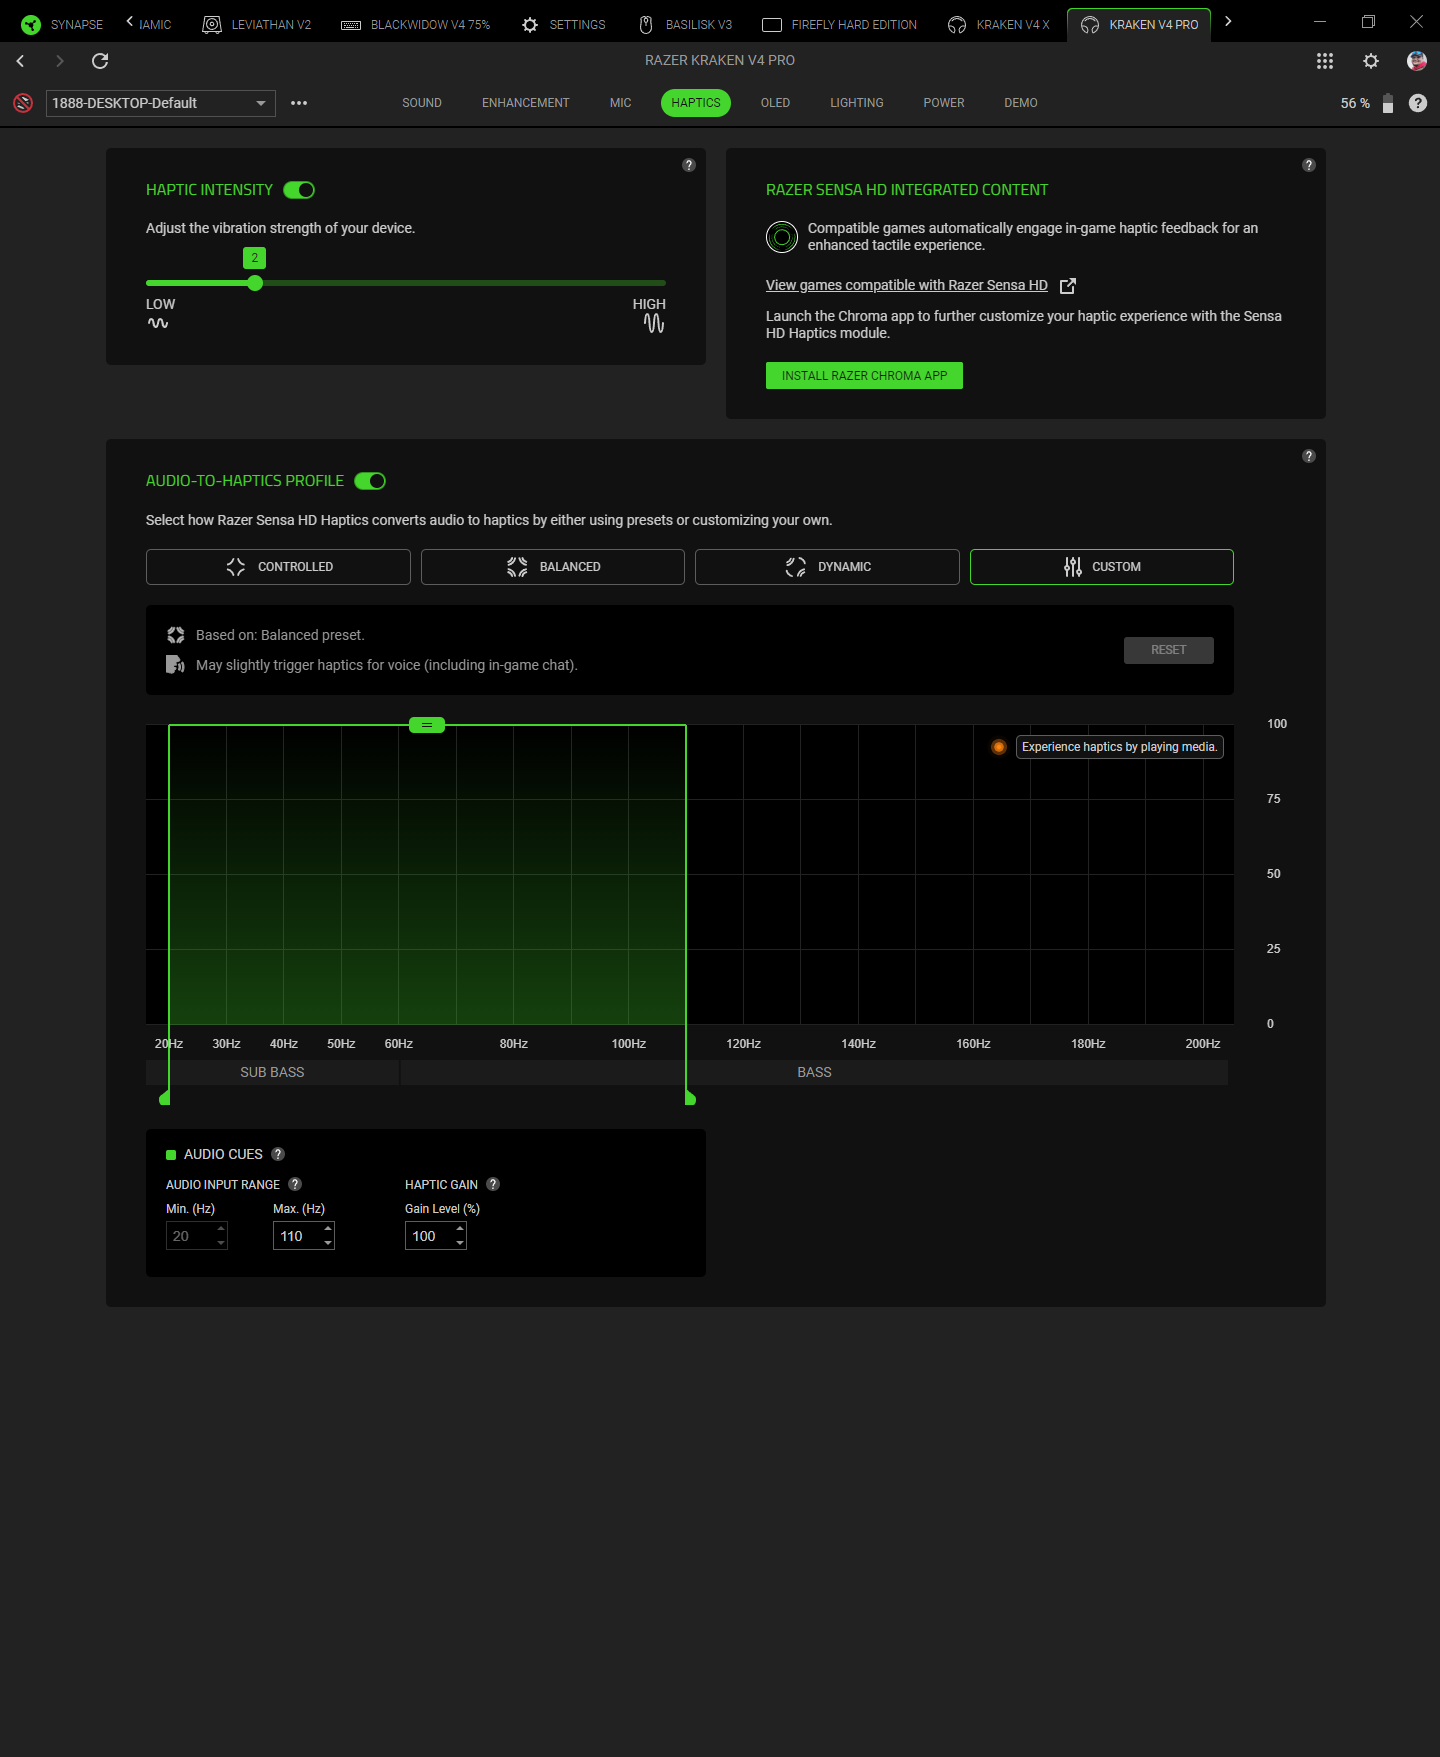Show help for Haptic Intensity panel
This screenshot has height=1757, width=1440.
click(x=689, y=165)
